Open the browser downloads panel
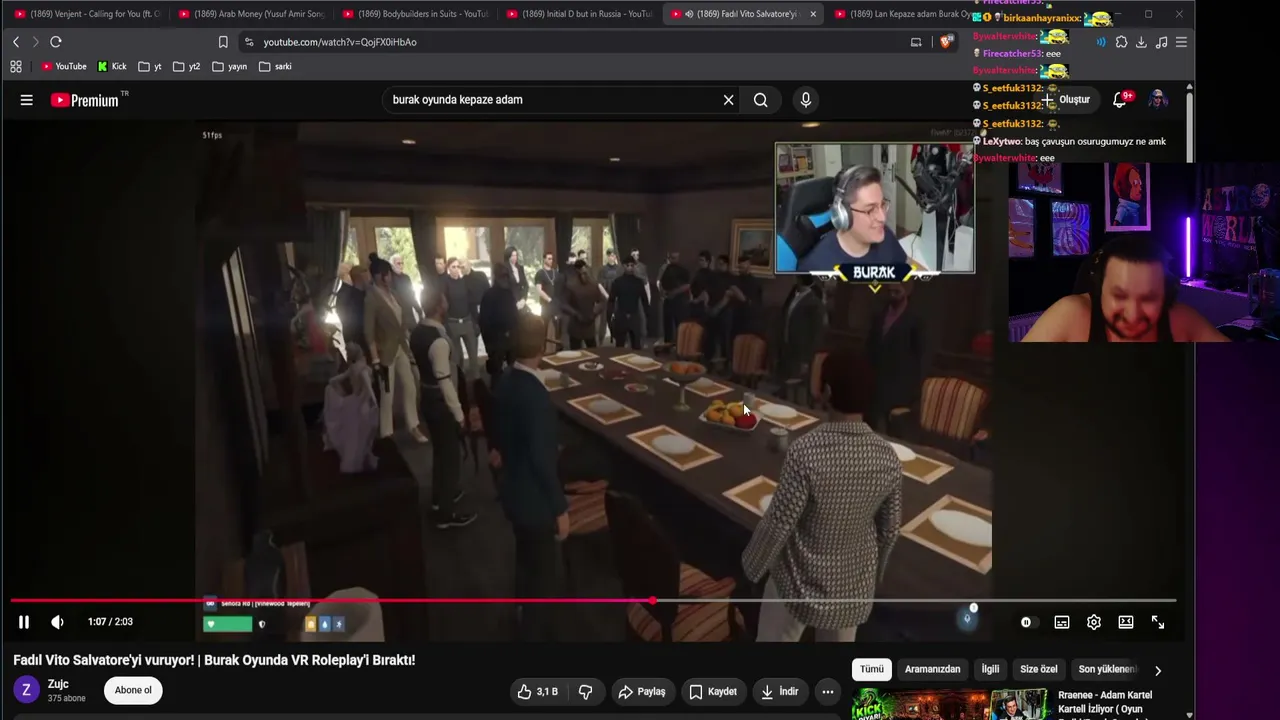 pyautogui.click(x=1141, y=42)
